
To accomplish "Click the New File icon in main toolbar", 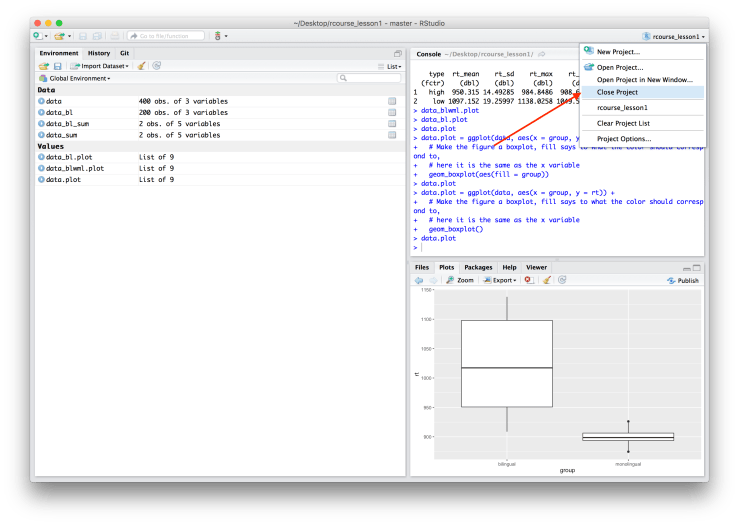I will coord(38,36).
